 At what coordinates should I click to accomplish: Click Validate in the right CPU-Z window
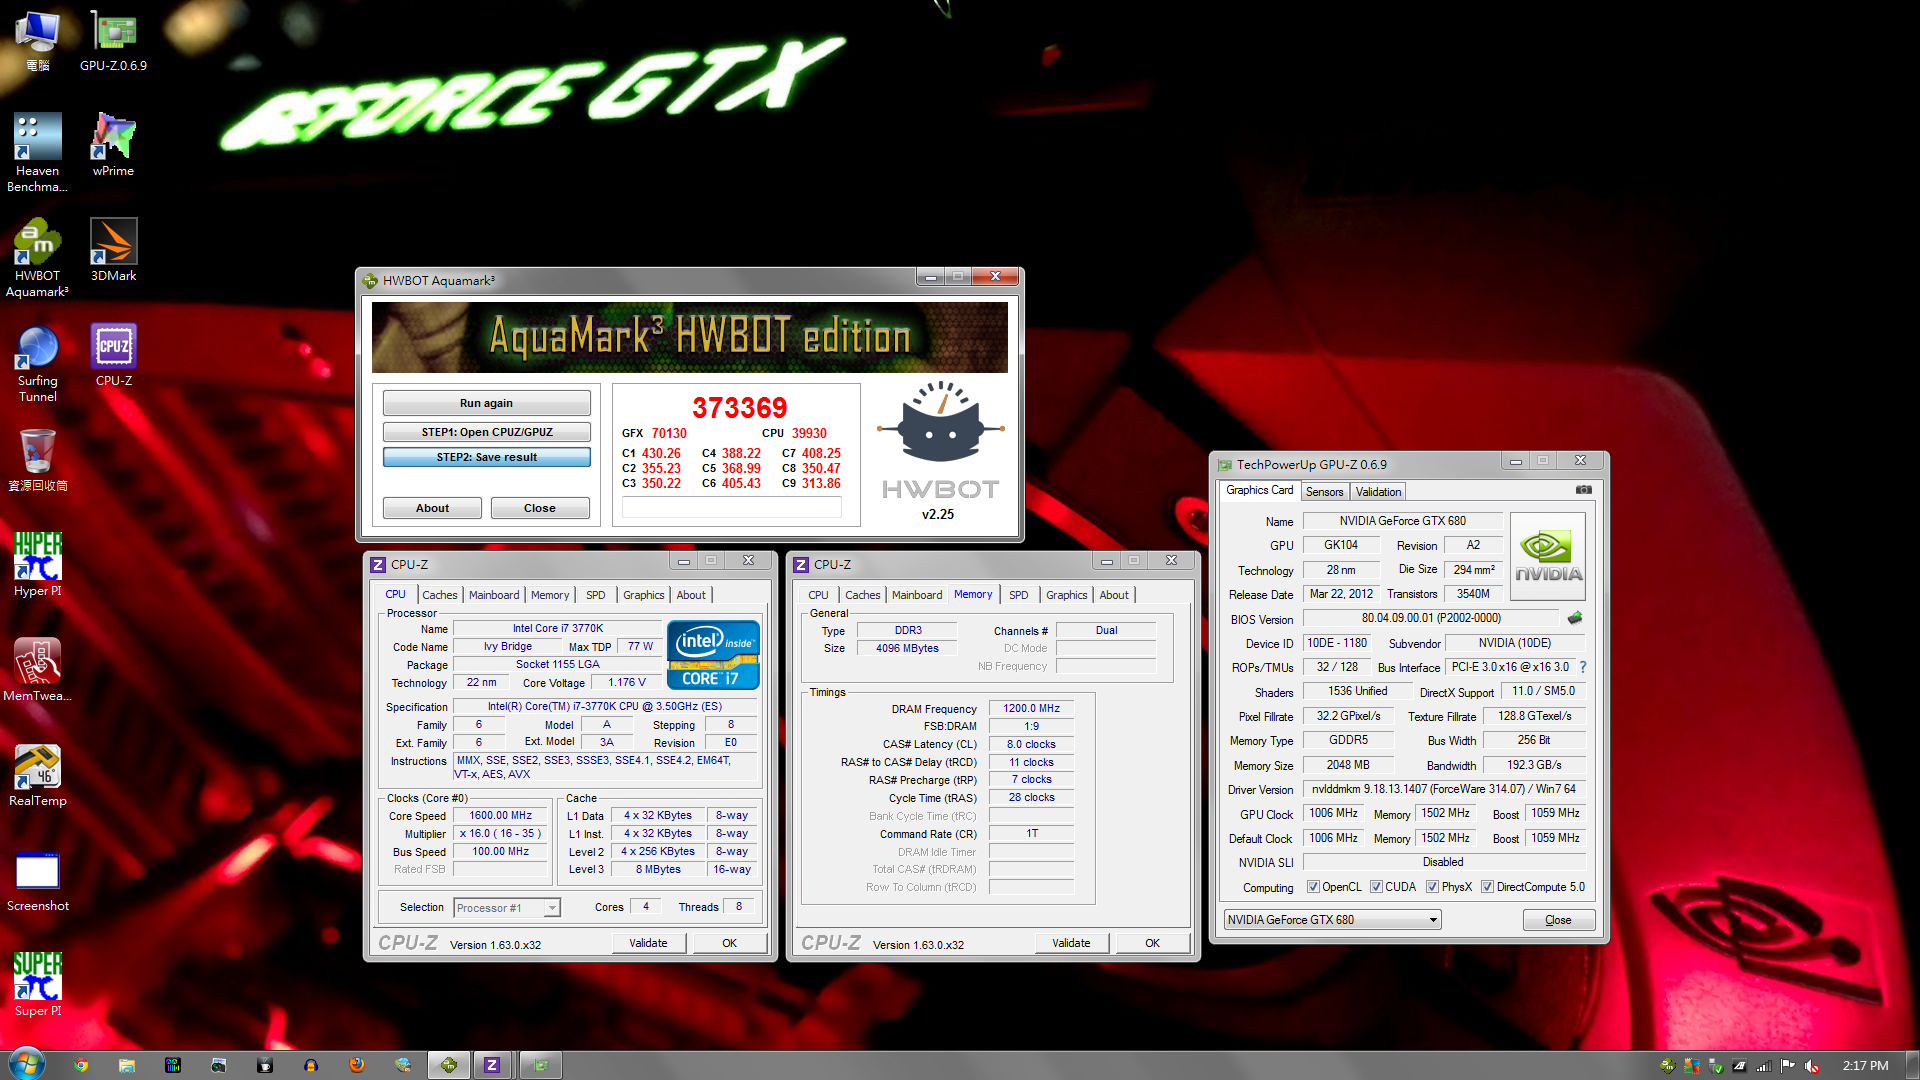click(1071, 943)
